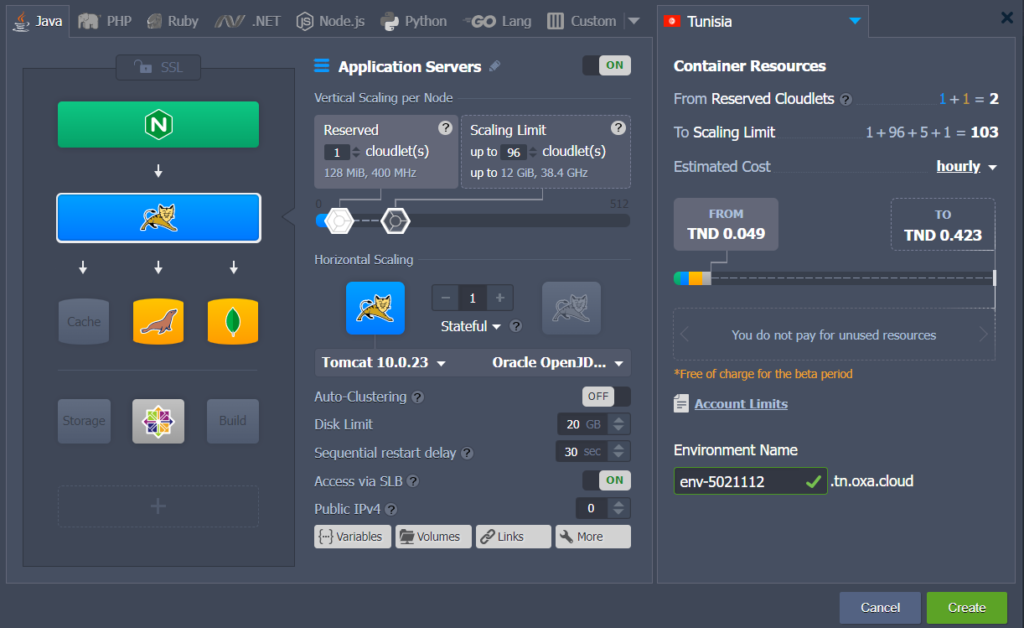The height and width of the screenshot is (628, 1024).
Task: Adjust Sequential restart delay stepper
Action: pos(618,451)
